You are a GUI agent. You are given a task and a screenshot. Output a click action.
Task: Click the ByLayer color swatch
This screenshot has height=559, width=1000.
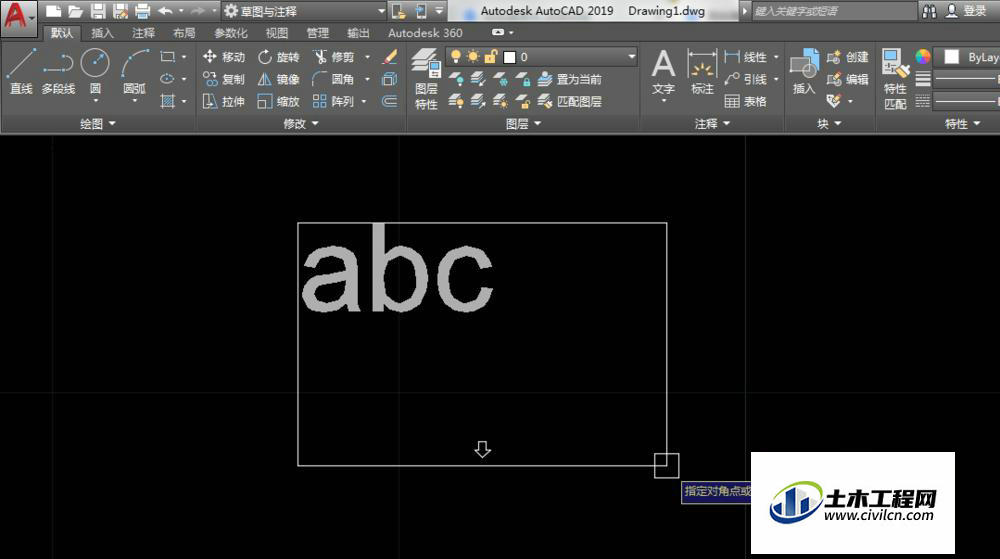pyautogui.click(x=952, y=57)
